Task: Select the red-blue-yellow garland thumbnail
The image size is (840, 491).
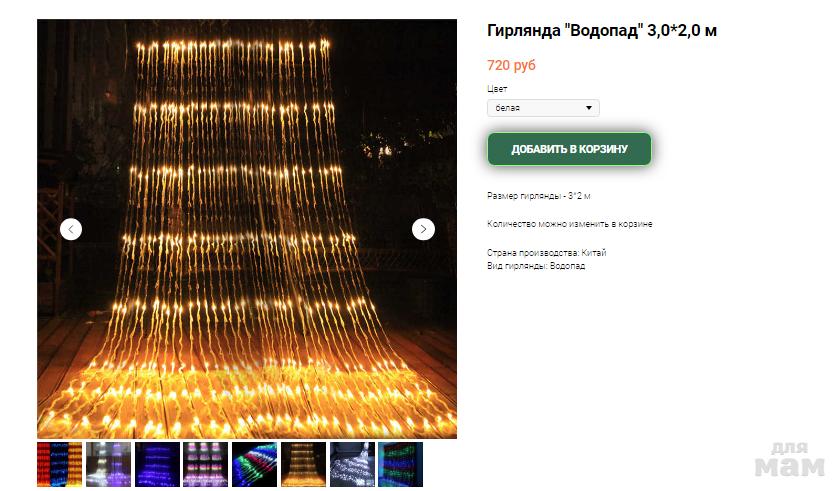Action: pos(59,464)
